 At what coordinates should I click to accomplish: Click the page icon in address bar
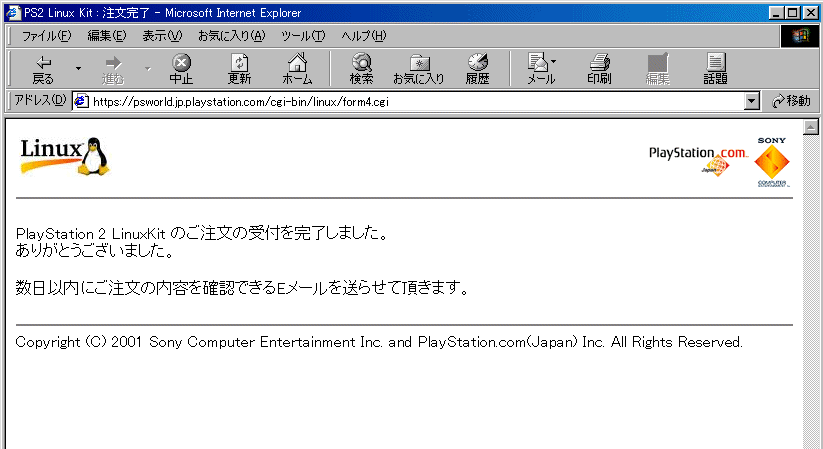81,101
